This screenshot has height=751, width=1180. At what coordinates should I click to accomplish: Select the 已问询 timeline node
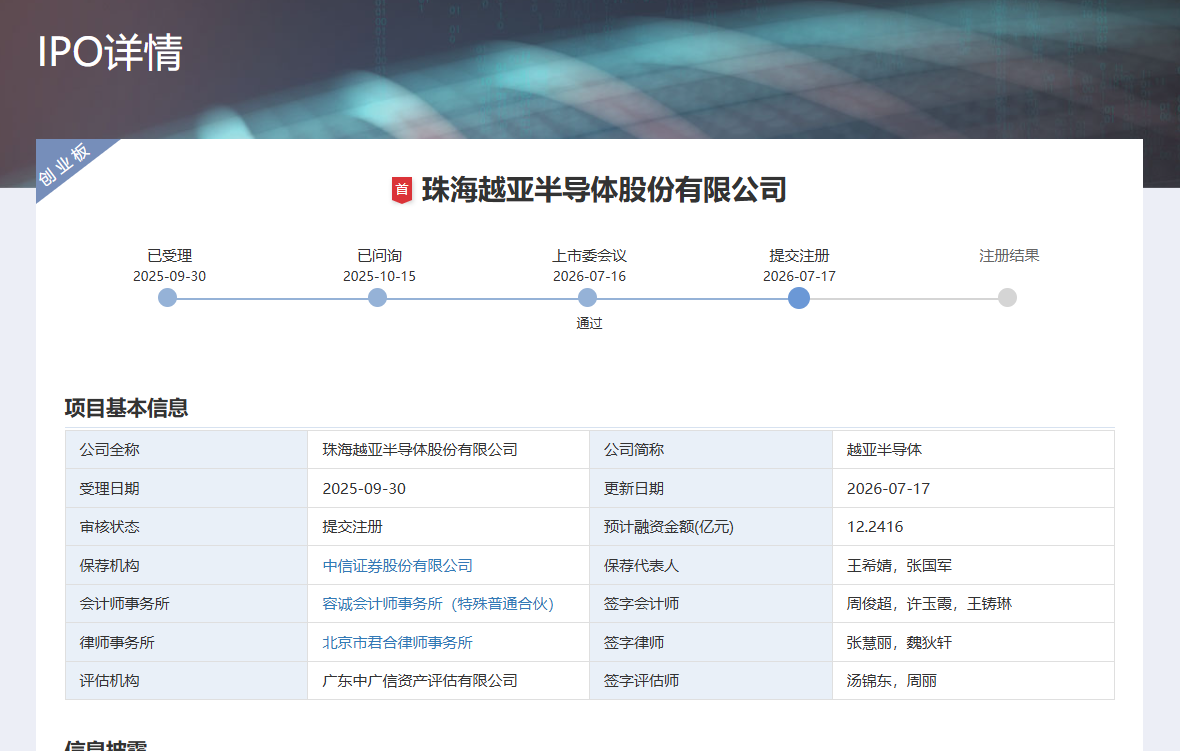coord(377,298)
